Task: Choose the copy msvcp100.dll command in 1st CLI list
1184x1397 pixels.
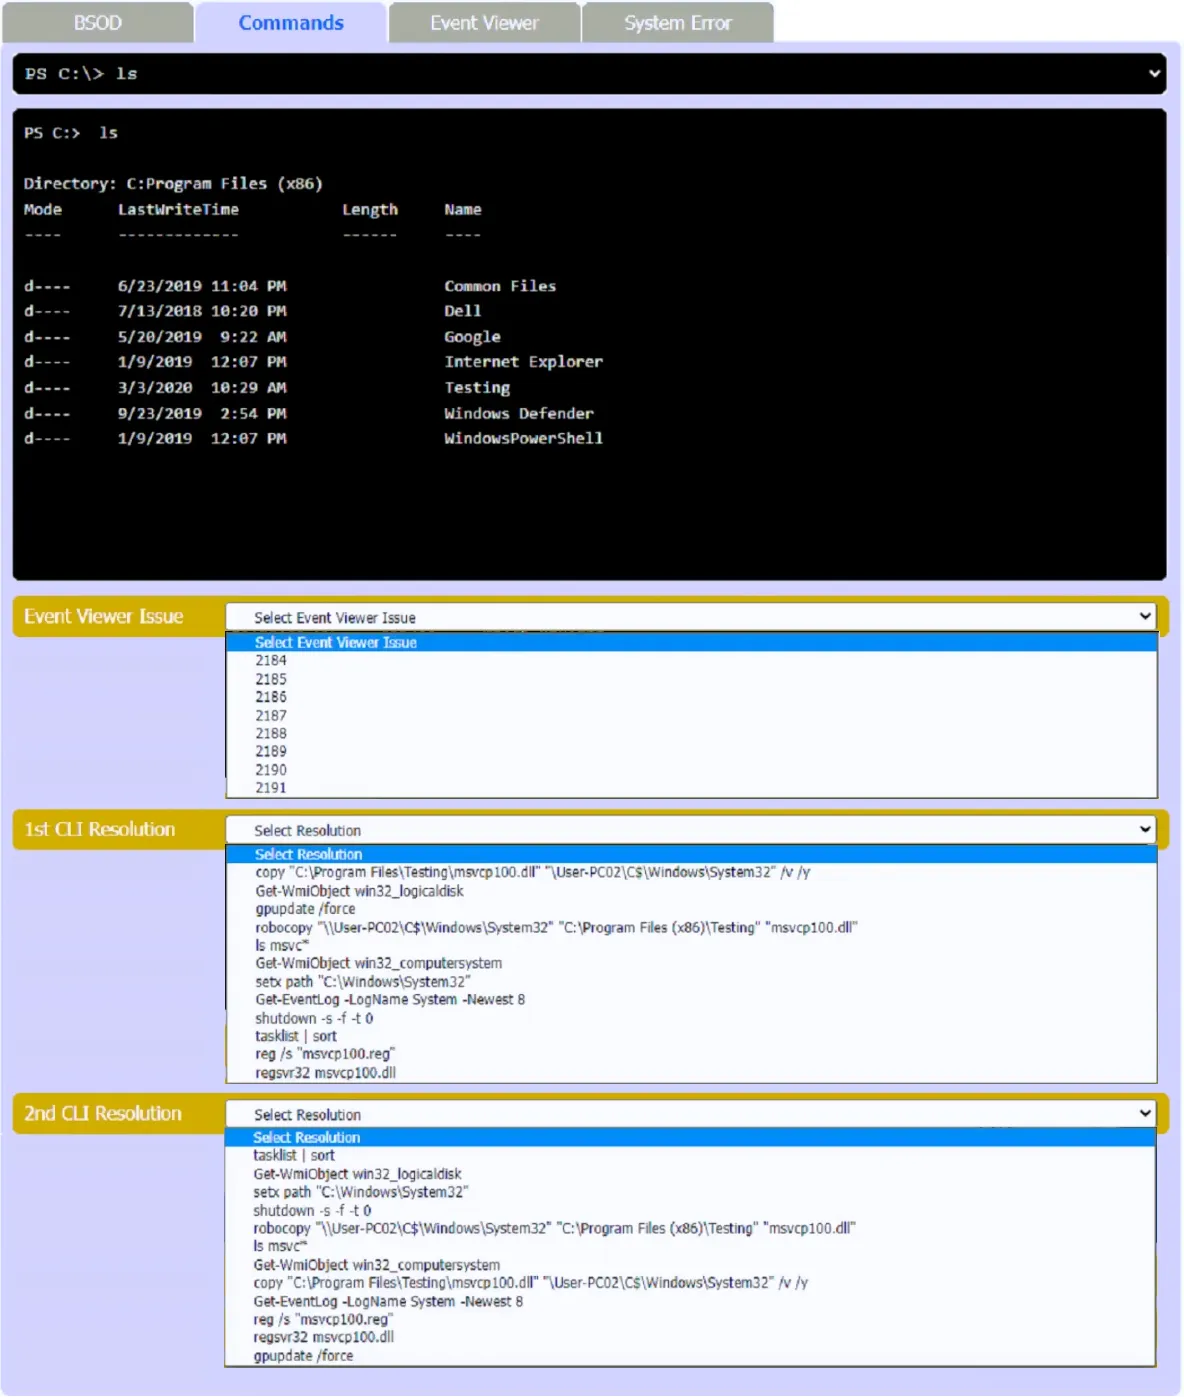Action: pos(691,872)
